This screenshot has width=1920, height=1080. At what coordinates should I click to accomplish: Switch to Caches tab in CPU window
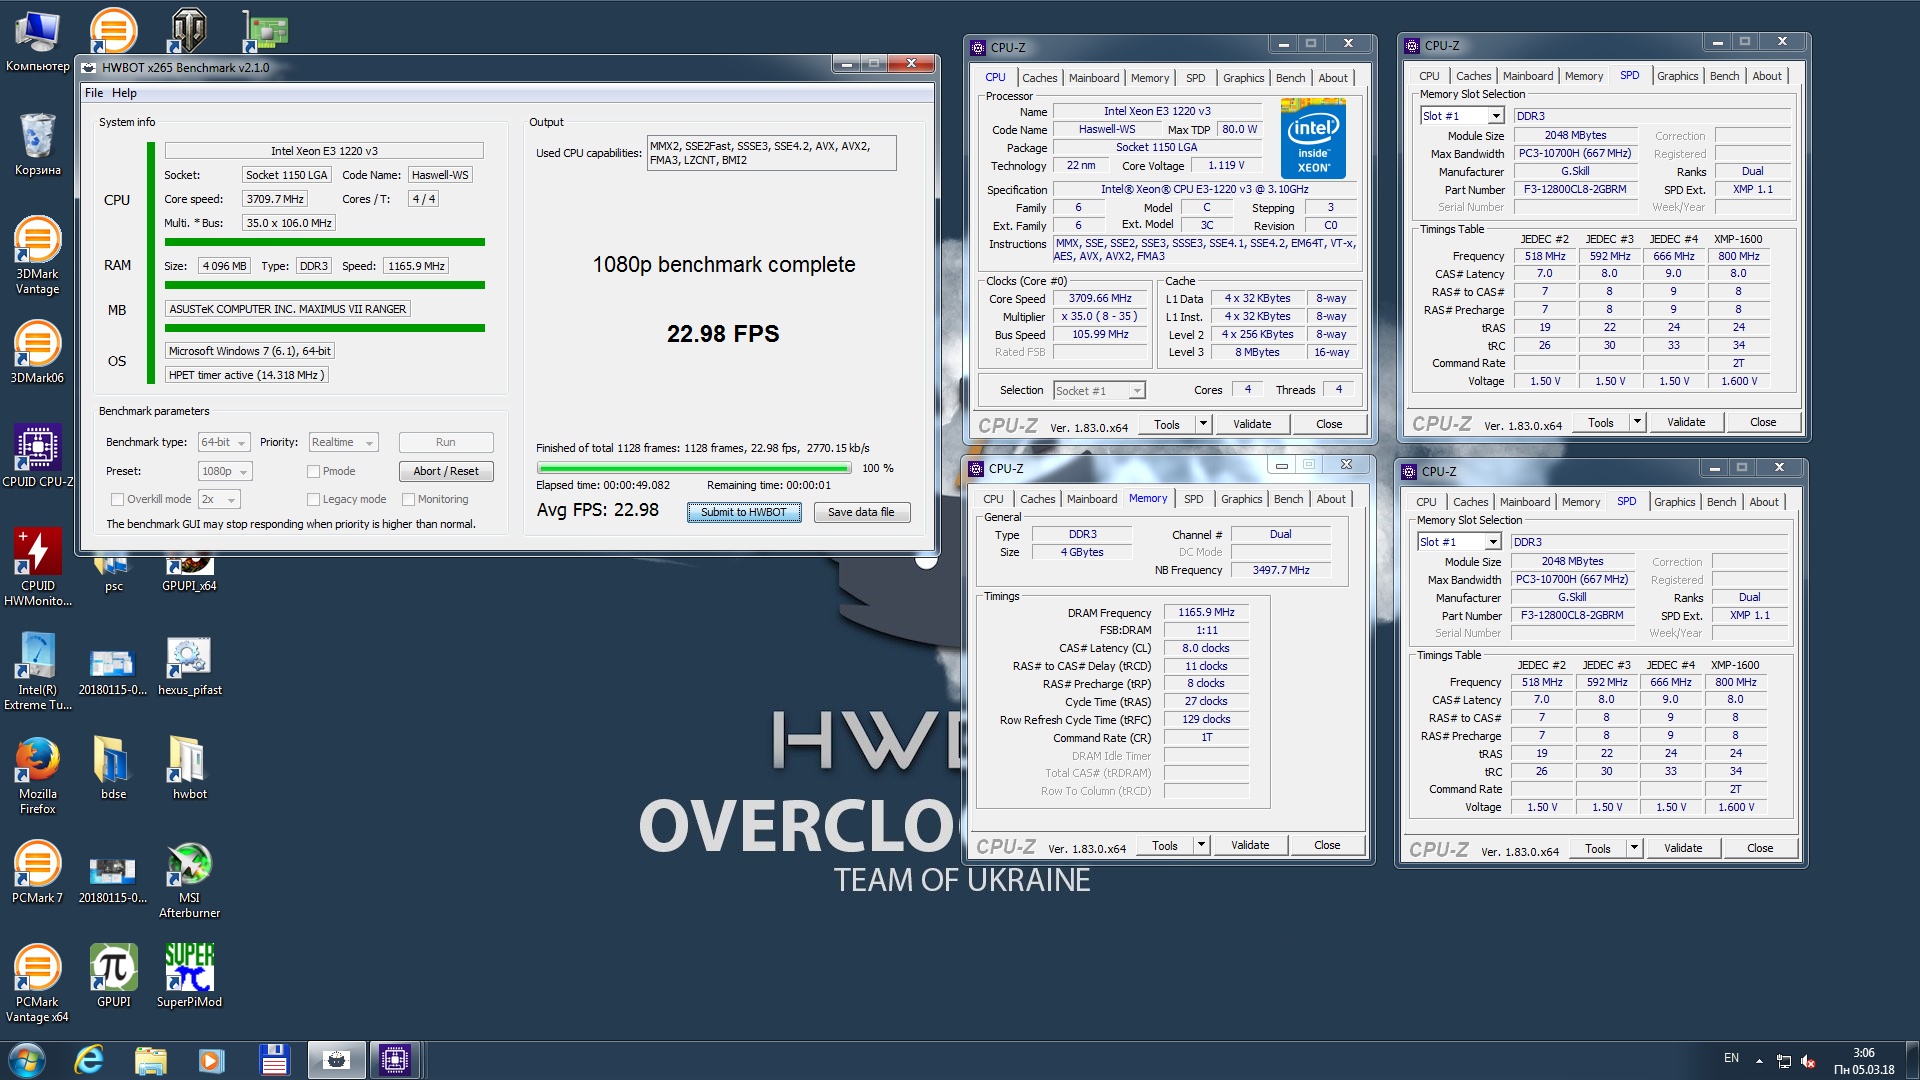1039,78
